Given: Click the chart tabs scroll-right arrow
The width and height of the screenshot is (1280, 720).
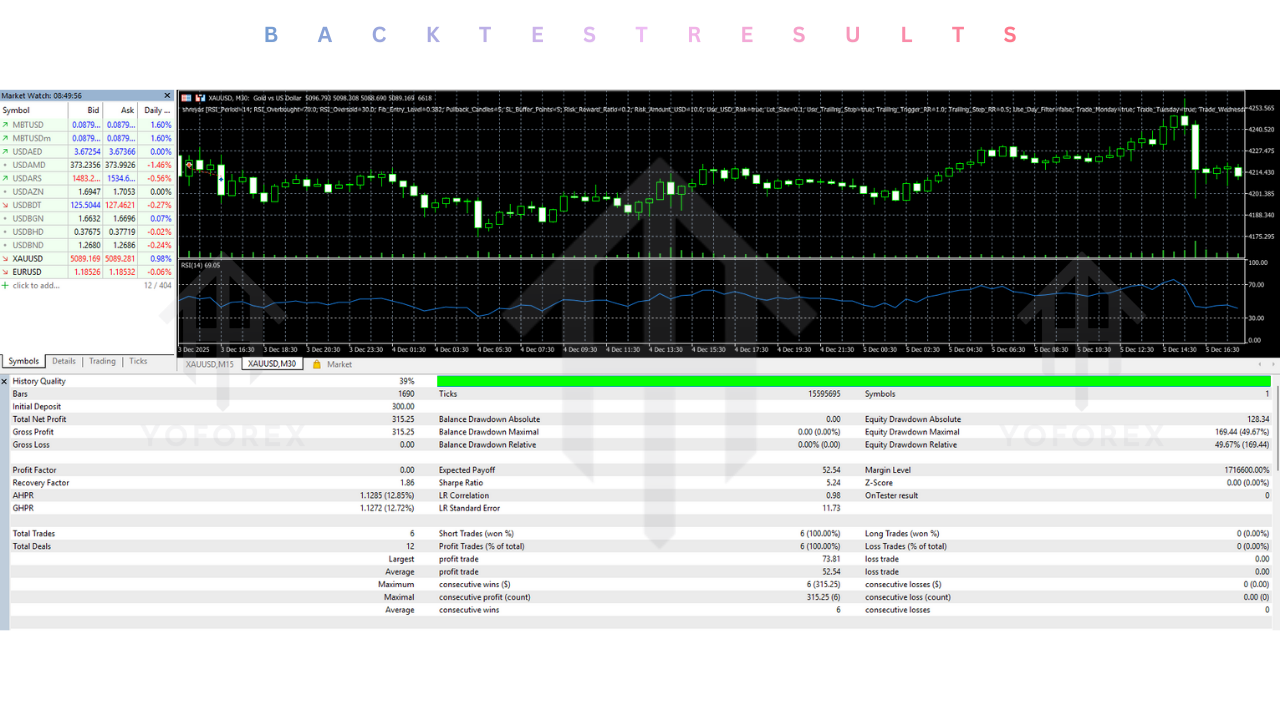Looking at the screenshot, I should pyautogui.click(x=1272, y=364).
